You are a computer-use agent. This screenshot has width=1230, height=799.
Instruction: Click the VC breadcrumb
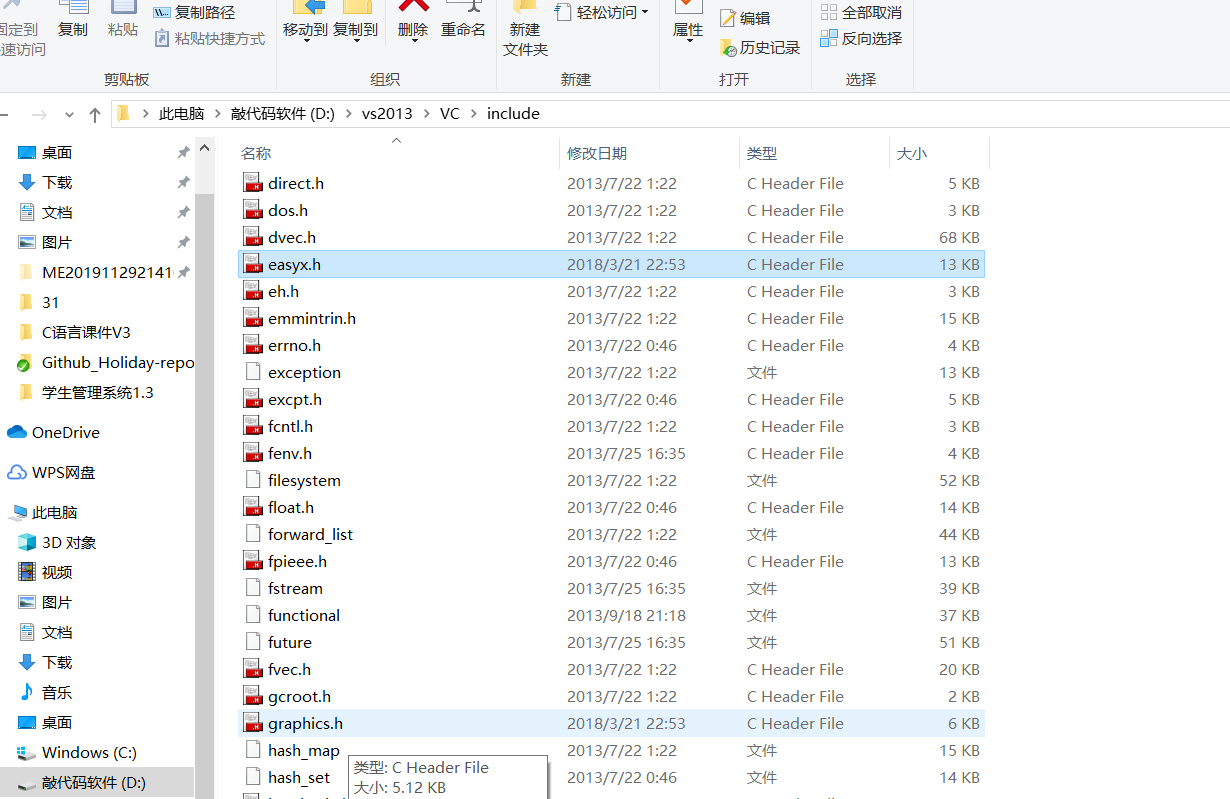tap(450, 114)
